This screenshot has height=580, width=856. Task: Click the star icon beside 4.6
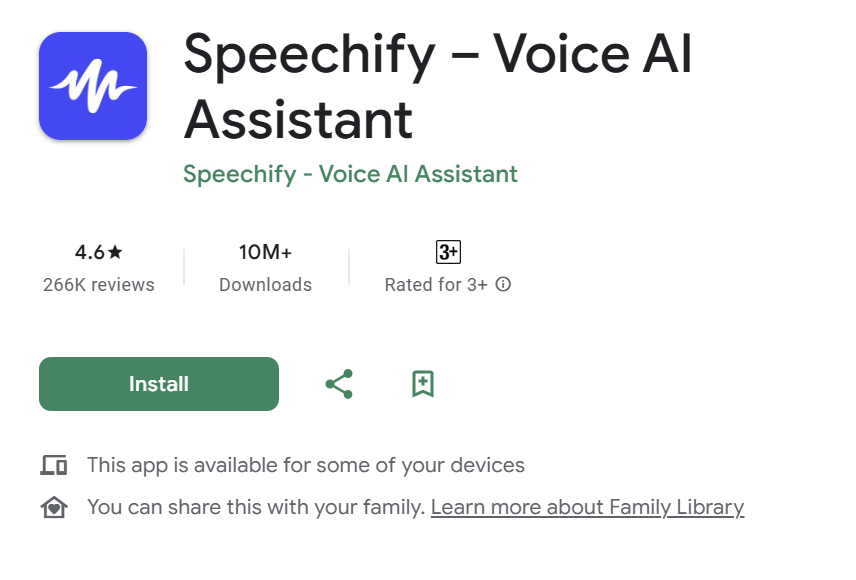[115, 252]
